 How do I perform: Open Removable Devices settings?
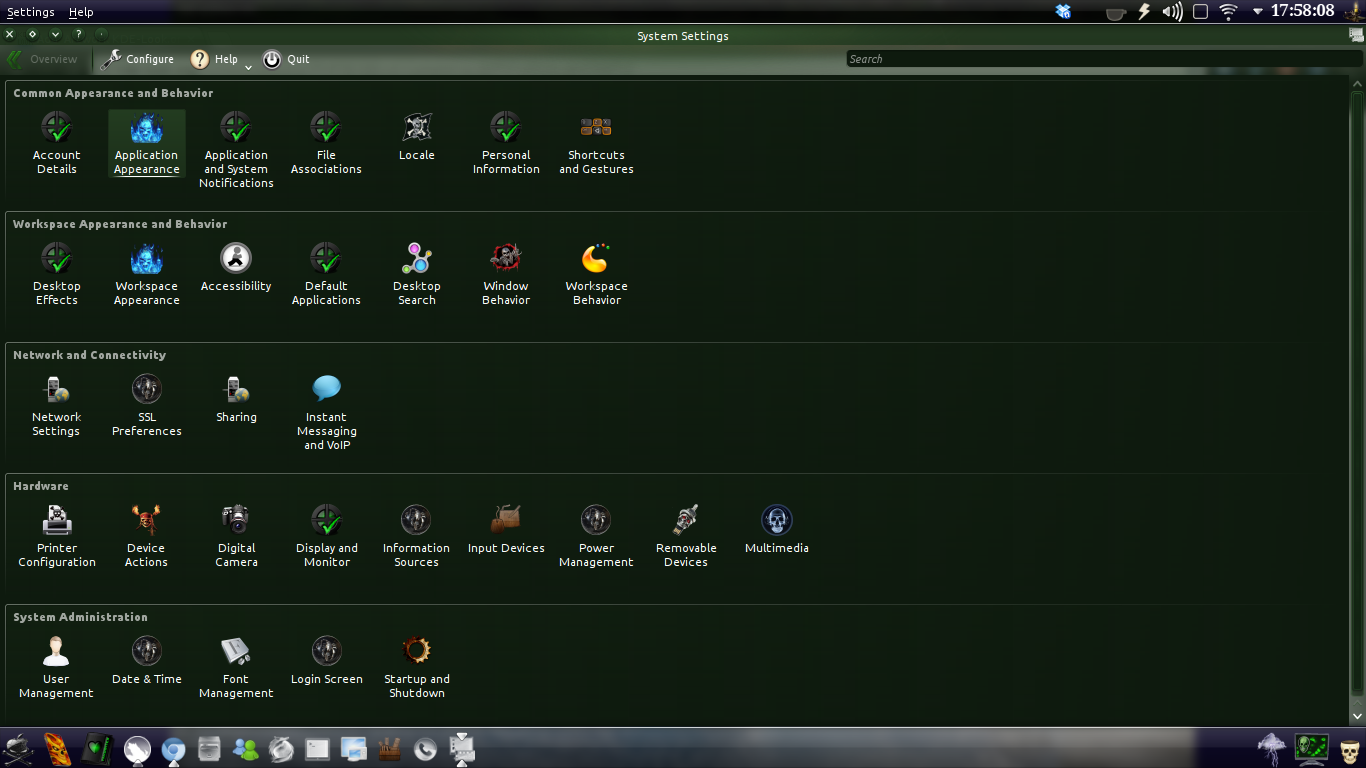click(x=686, y=537)
